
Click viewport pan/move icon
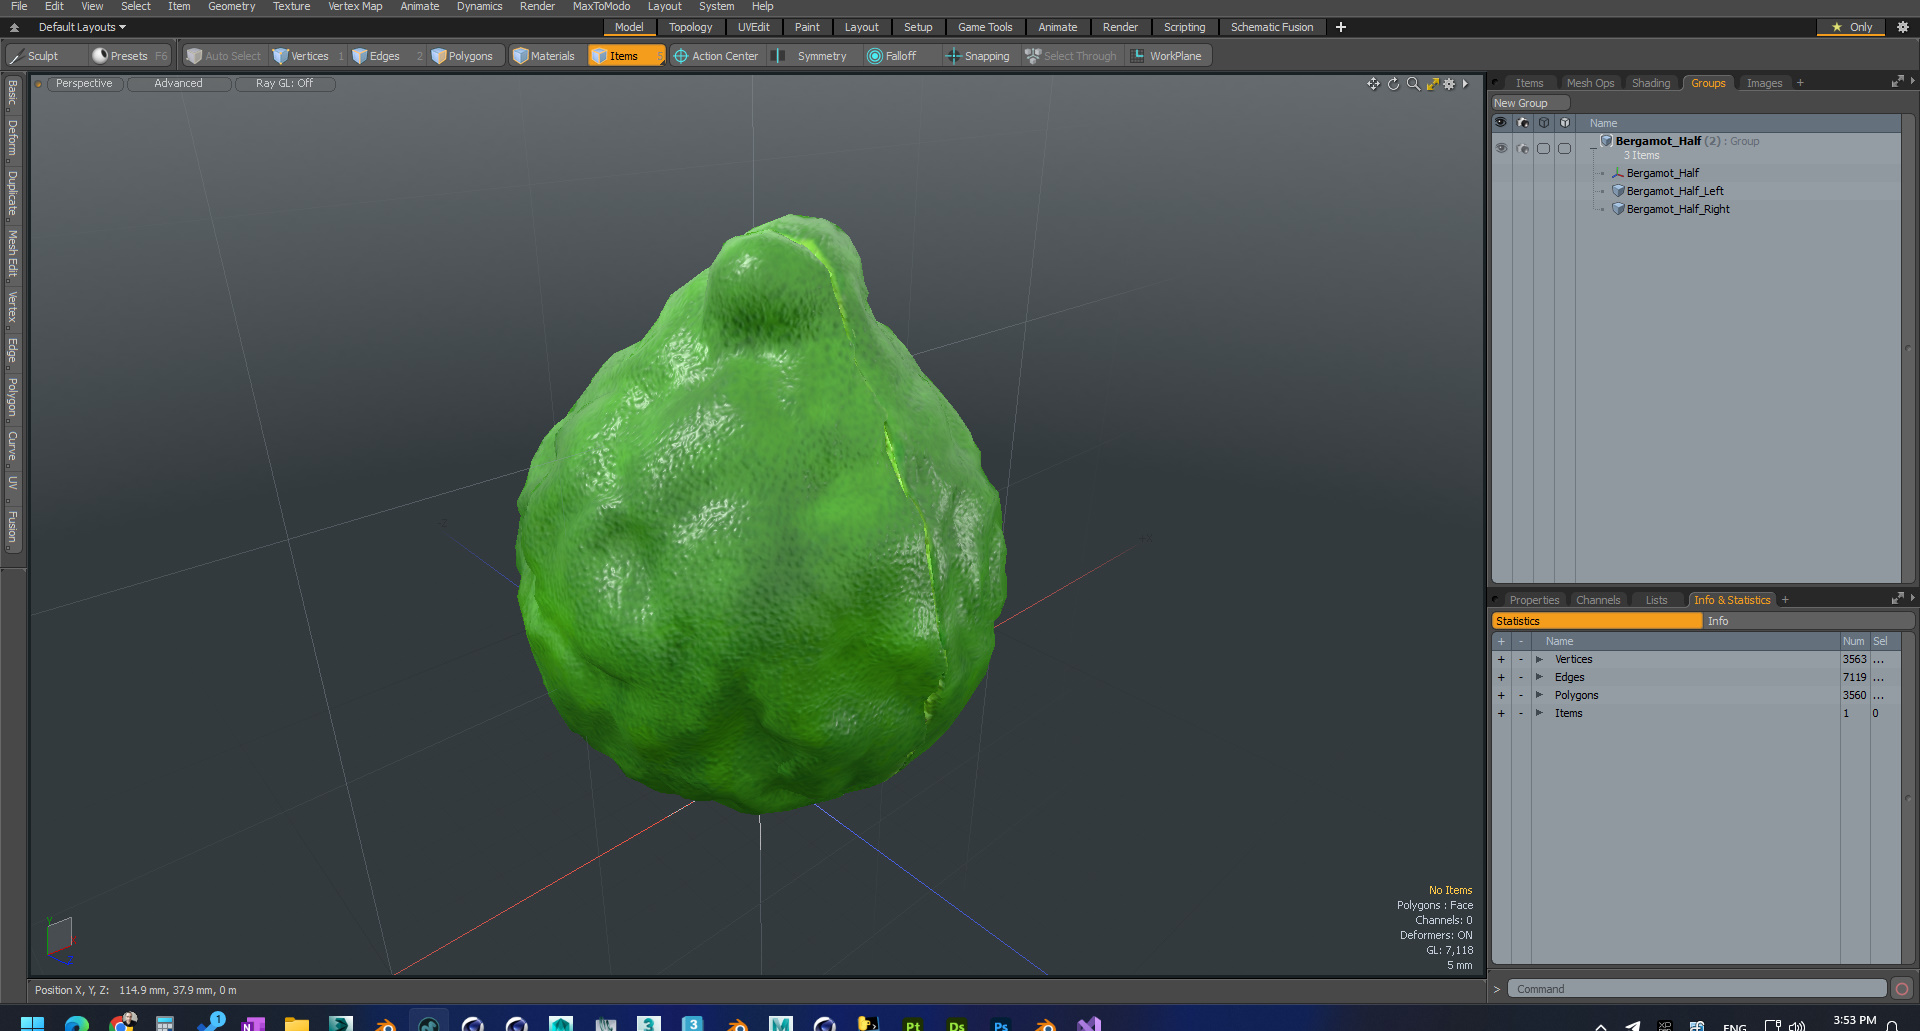click(1373, 84)
